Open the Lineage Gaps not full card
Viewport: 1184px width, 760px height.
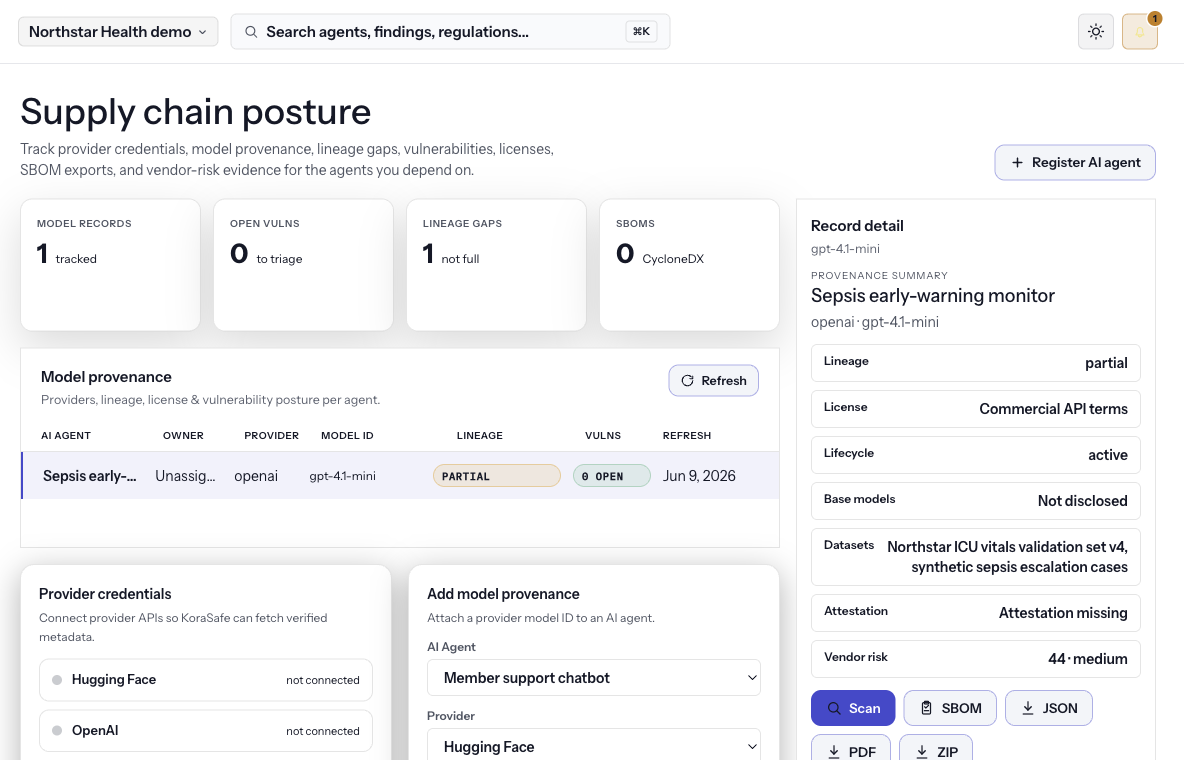pyautogui.click(x=496, y=264)
